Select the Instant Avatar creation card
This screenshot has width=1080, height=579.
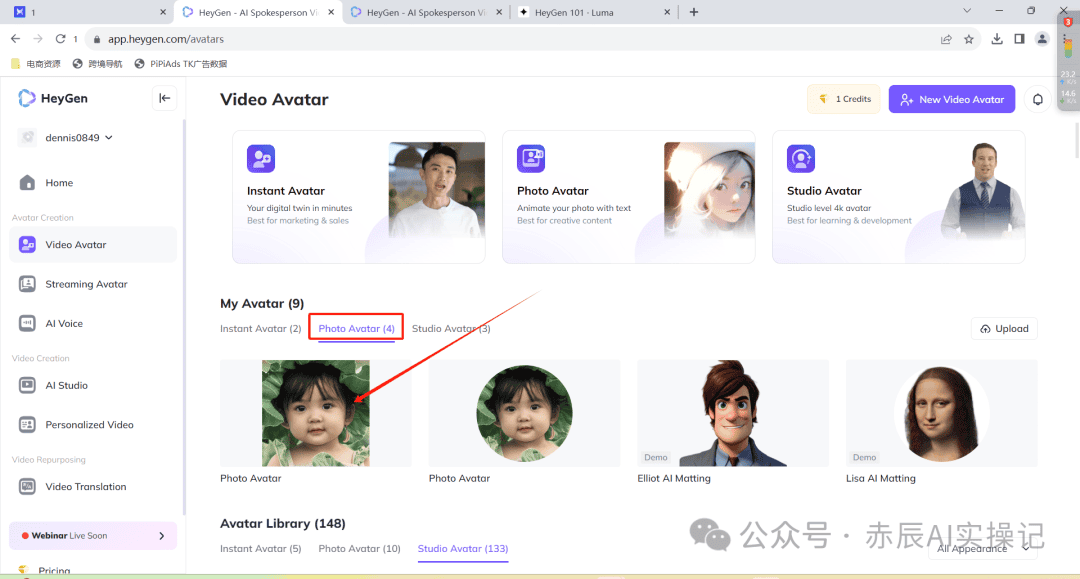tap(358, 197)
